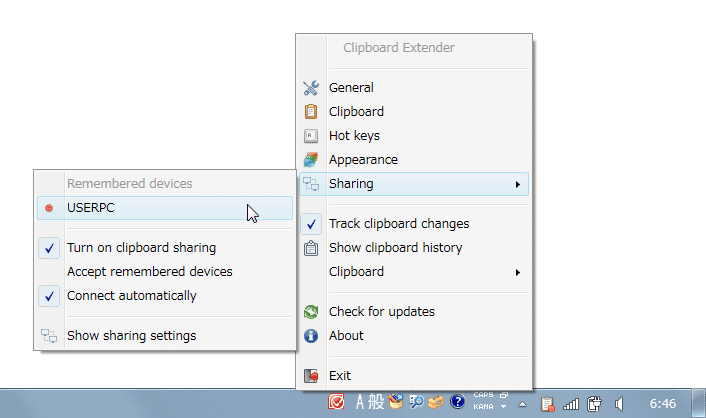Click the Show desktop button
706x418 pixels.
point(699,404)
